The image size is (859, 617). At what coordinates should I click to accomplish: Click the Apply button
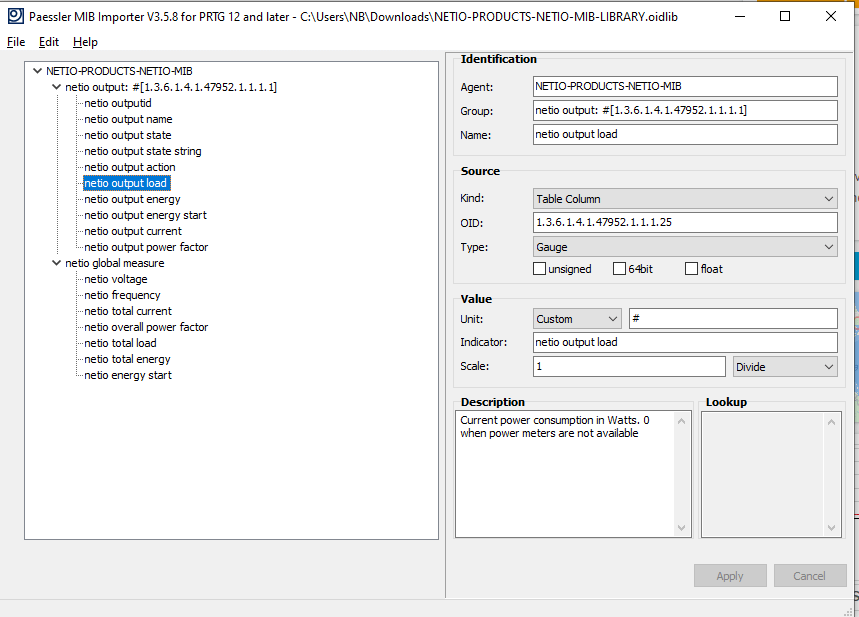pos(730,575)
